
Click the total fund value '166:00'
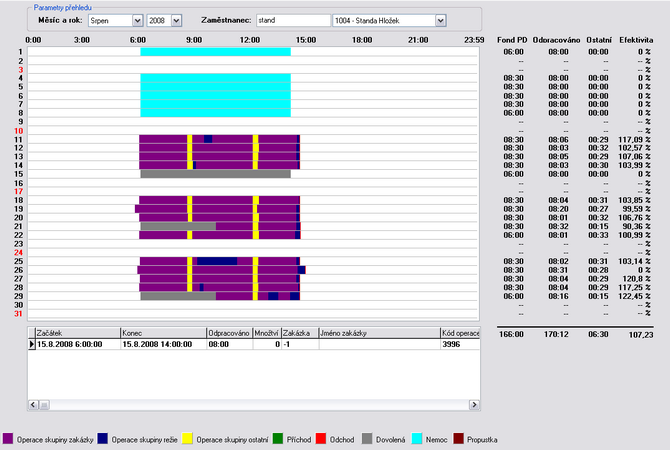point(511,334)
